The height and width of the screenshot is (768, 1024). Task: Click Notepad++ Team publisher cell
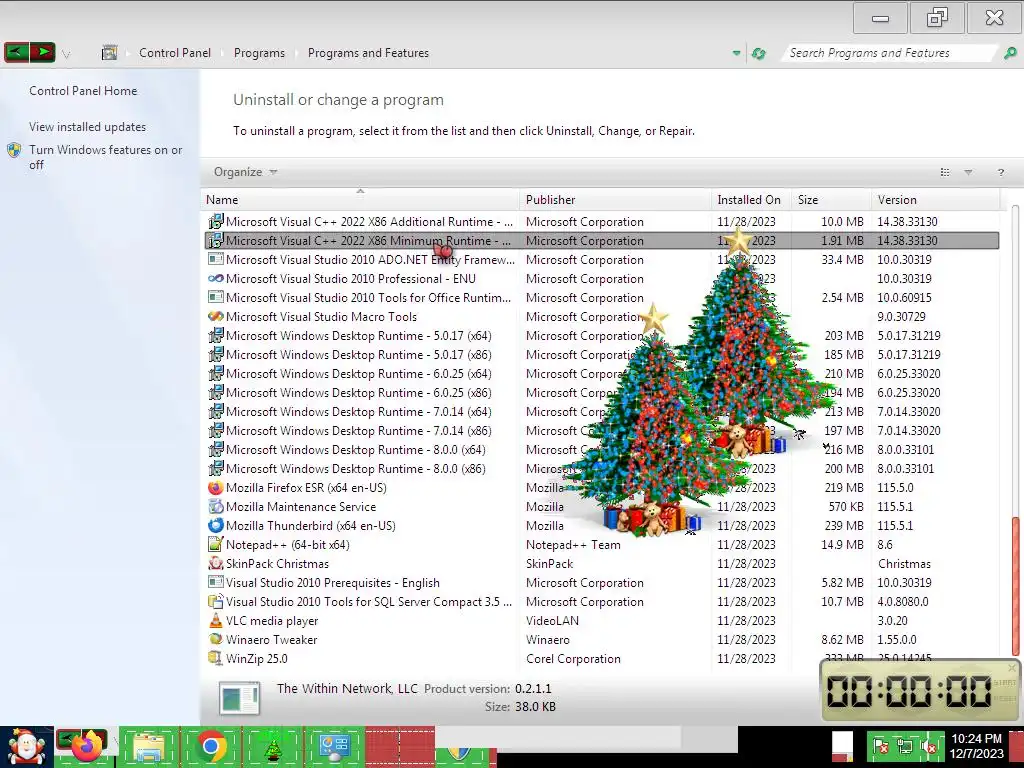coord(573,544)
